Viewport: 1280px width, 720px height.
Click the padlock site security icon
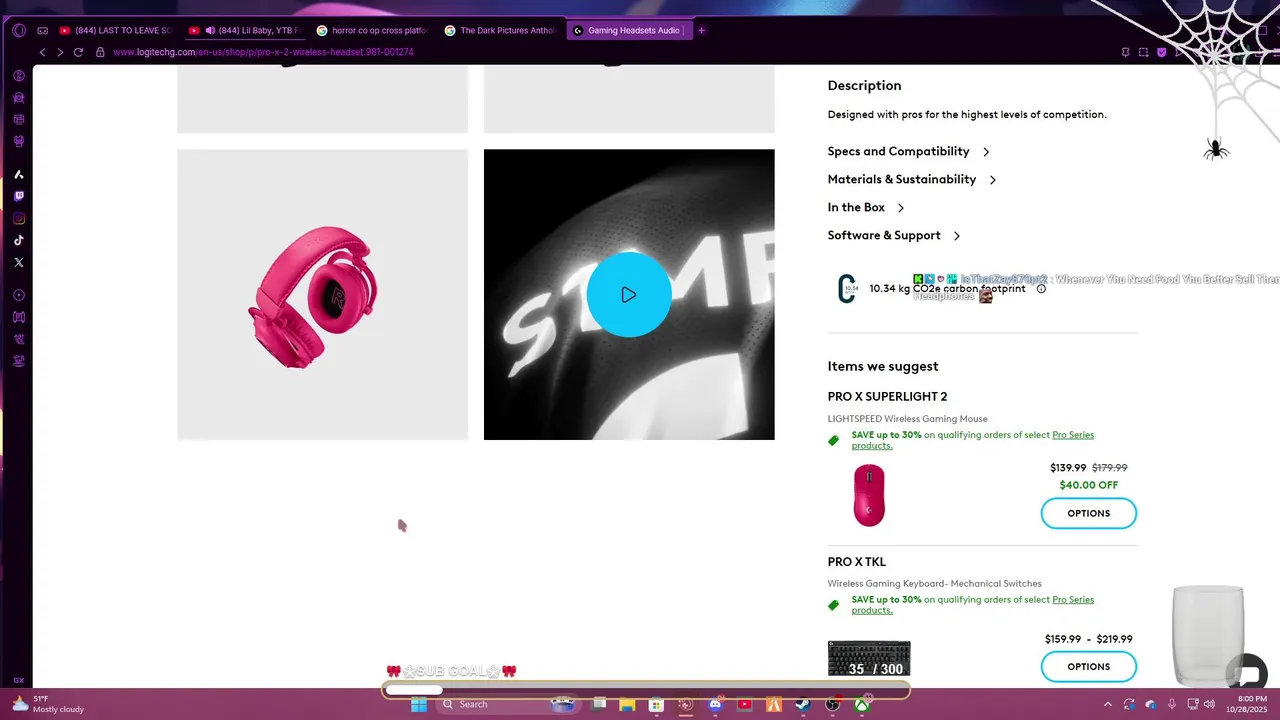pos(100,52)
